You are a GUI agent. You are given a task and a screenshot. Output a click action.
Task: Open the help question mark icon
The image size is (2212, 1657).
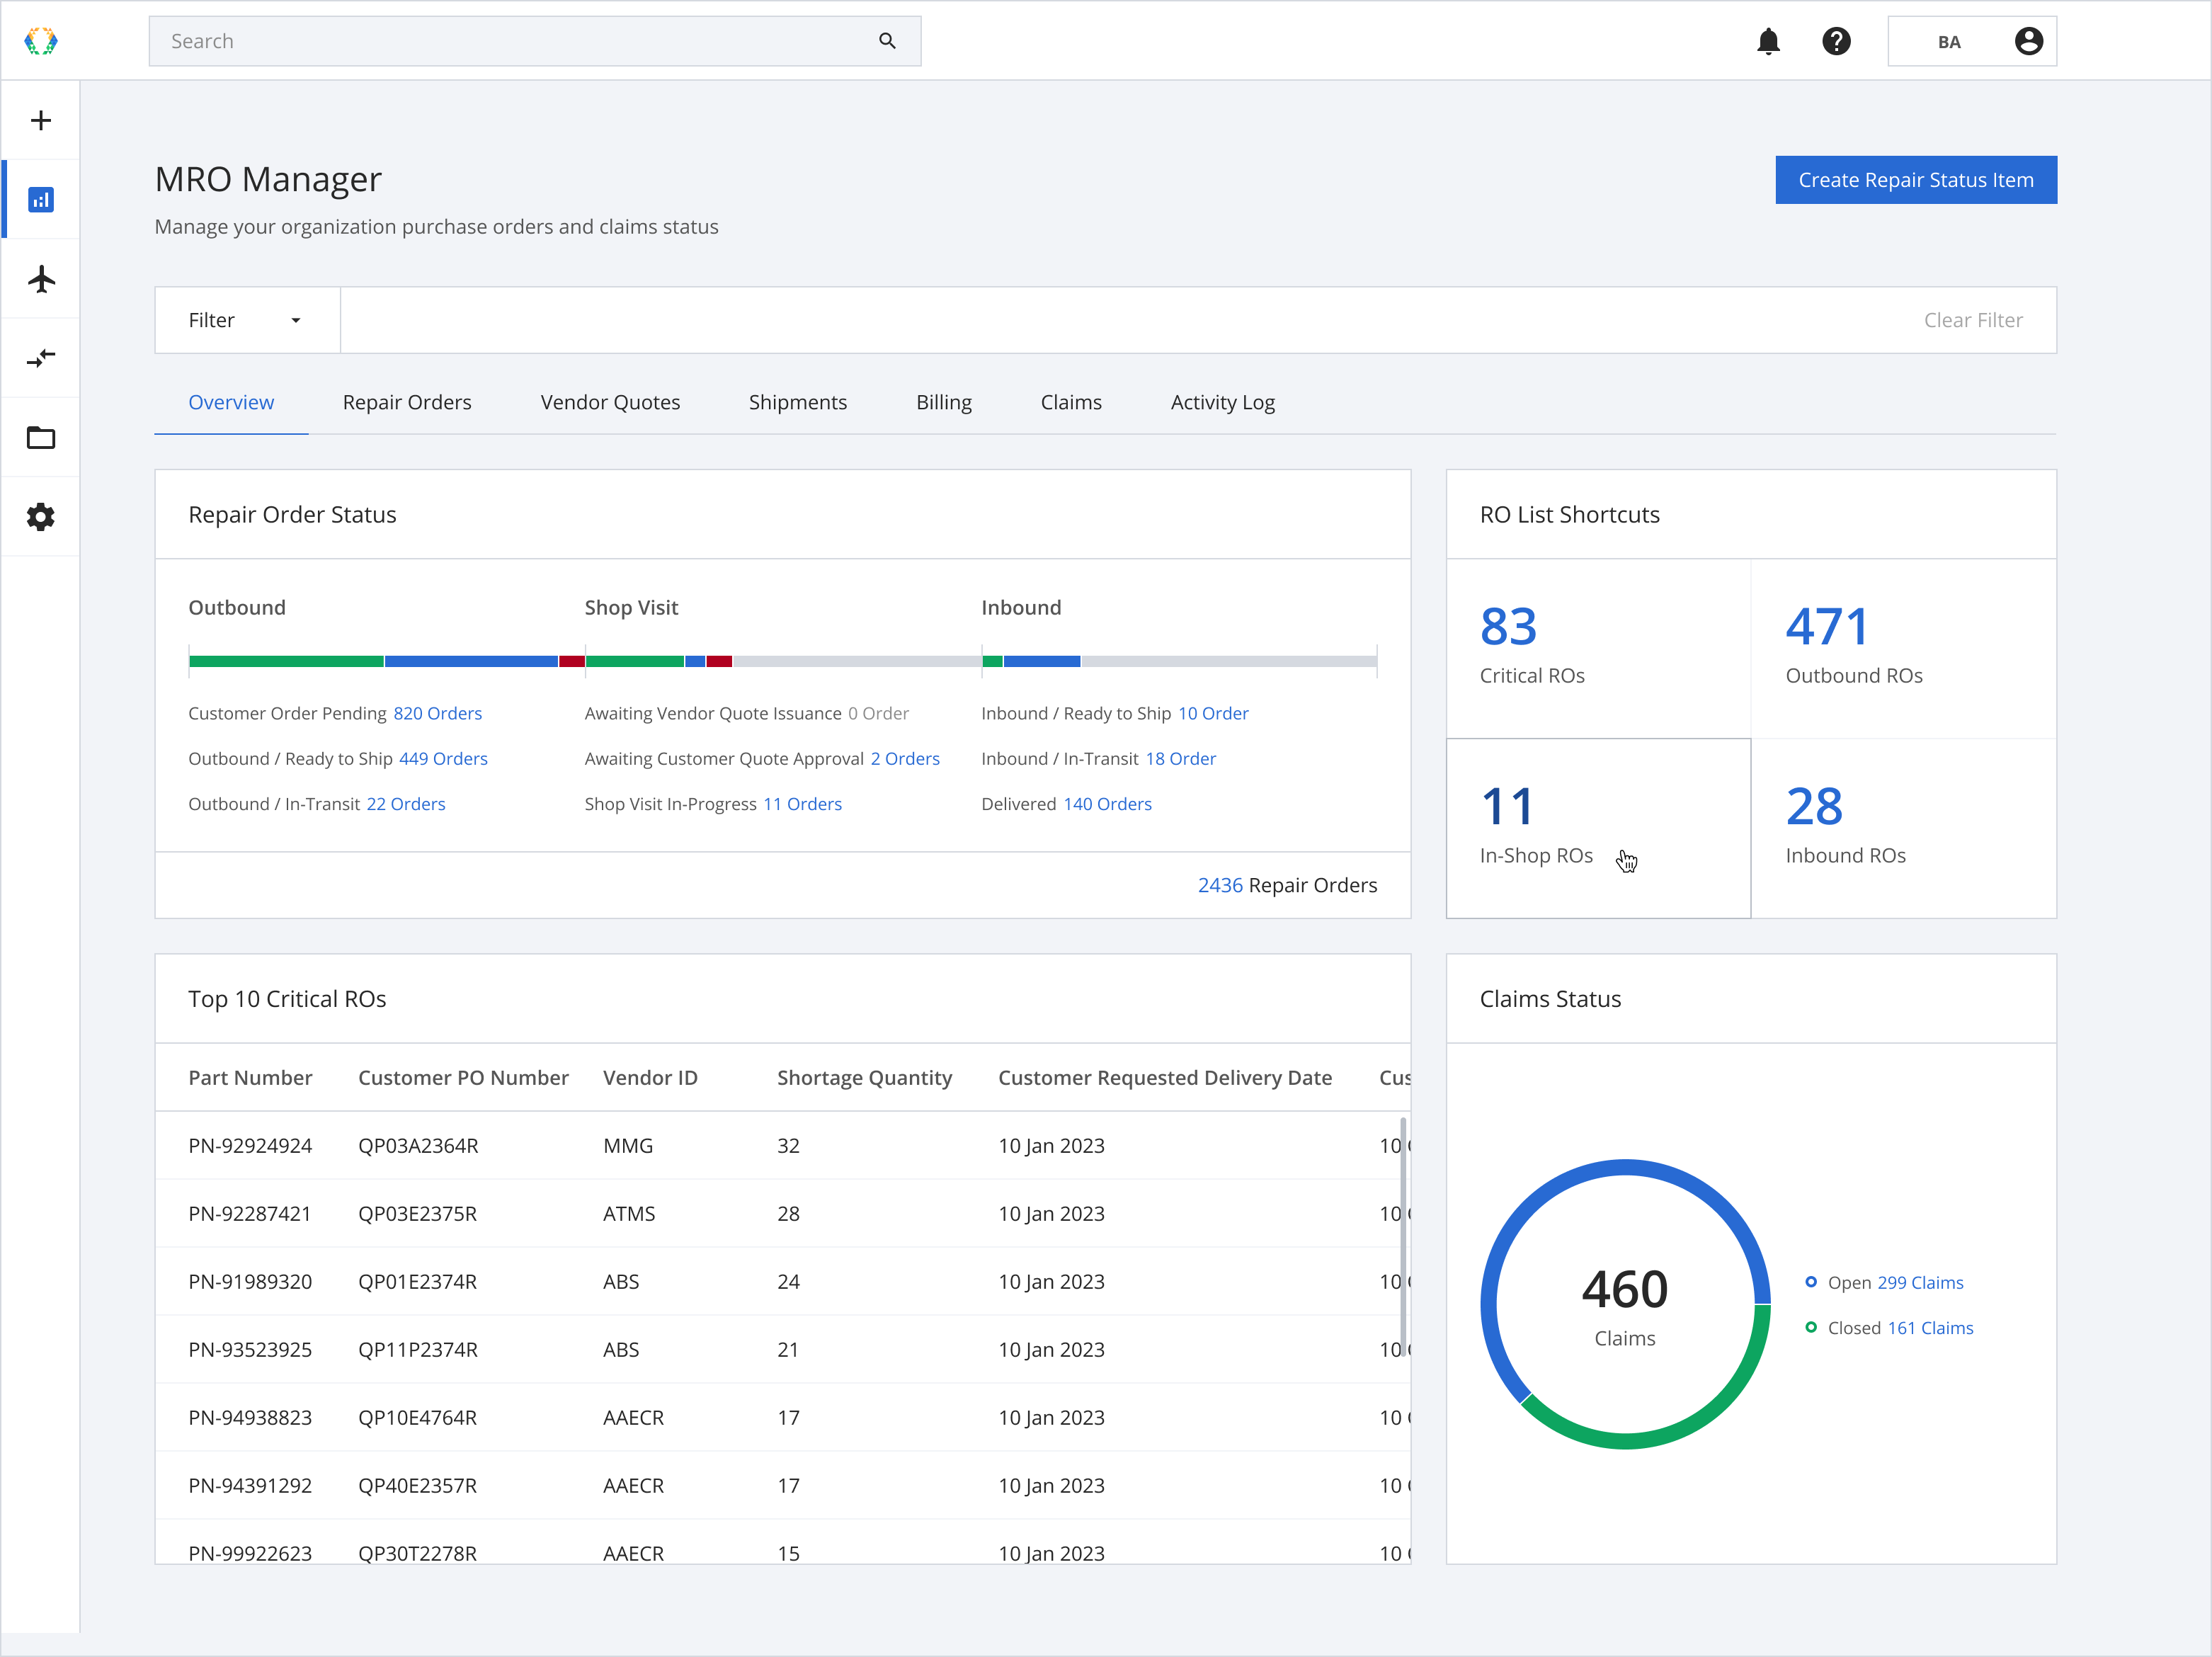point(1836,41)
